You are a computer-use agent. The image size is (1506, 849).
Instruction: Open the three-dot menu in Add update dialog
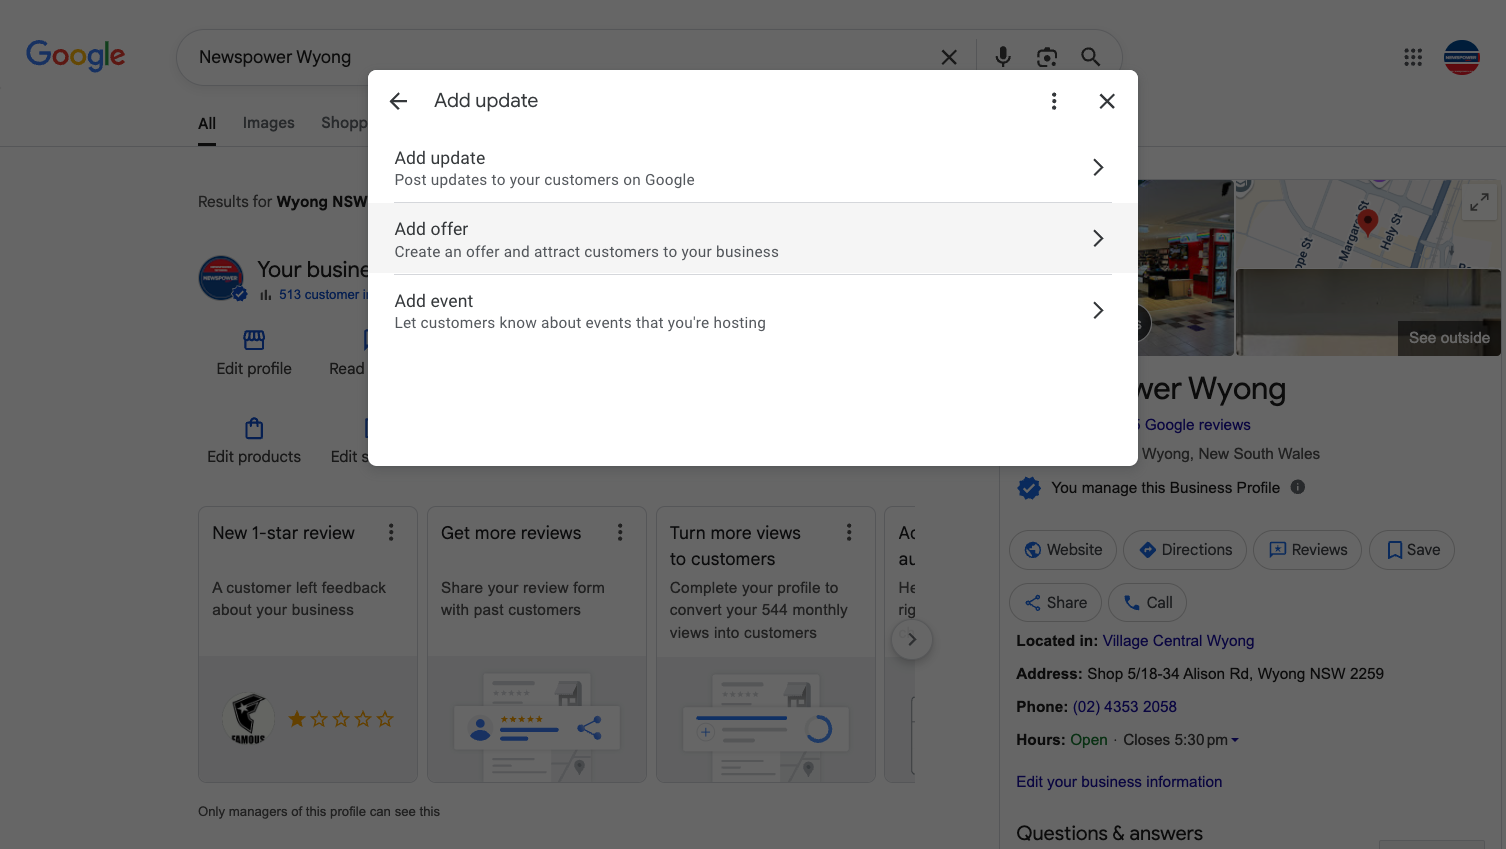click(1054, 101)
